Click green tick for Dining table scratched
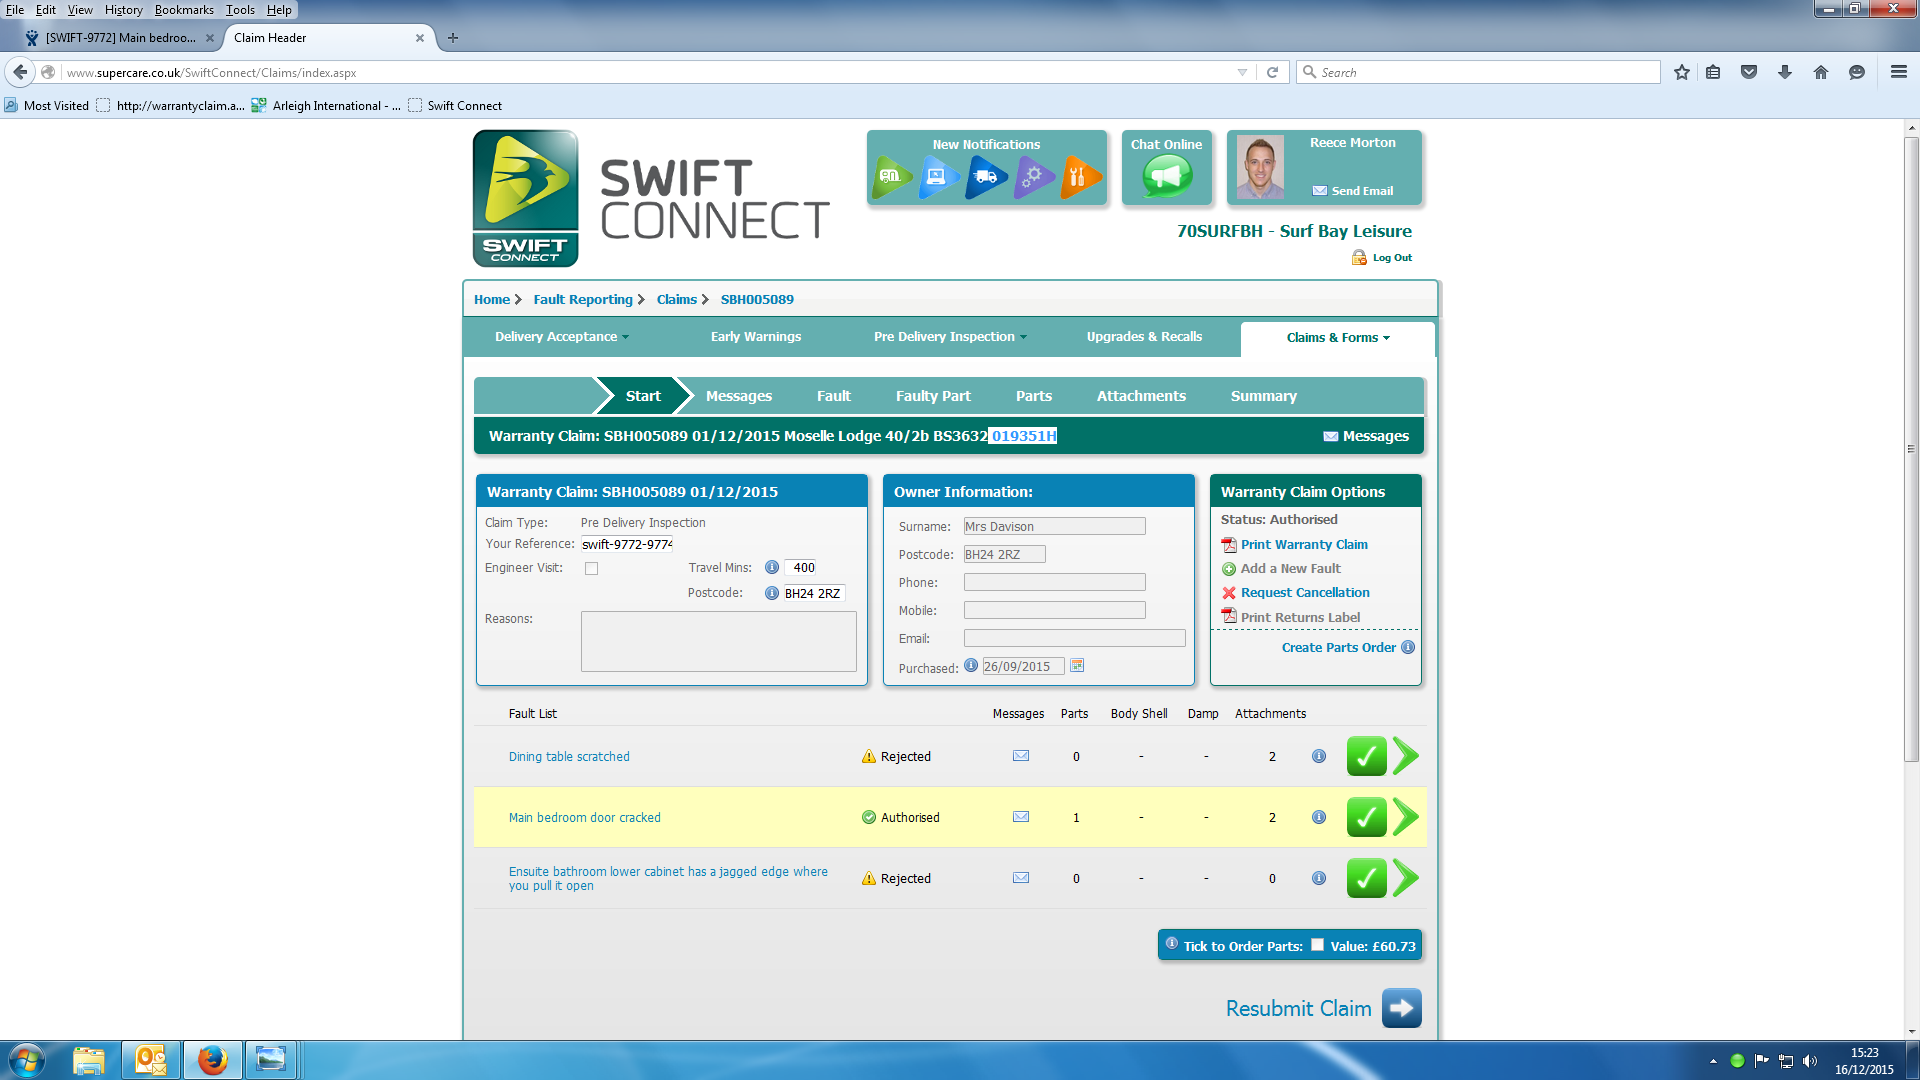The image size is (1920, 1080). pyautogui.click(x=1366, y=756)
